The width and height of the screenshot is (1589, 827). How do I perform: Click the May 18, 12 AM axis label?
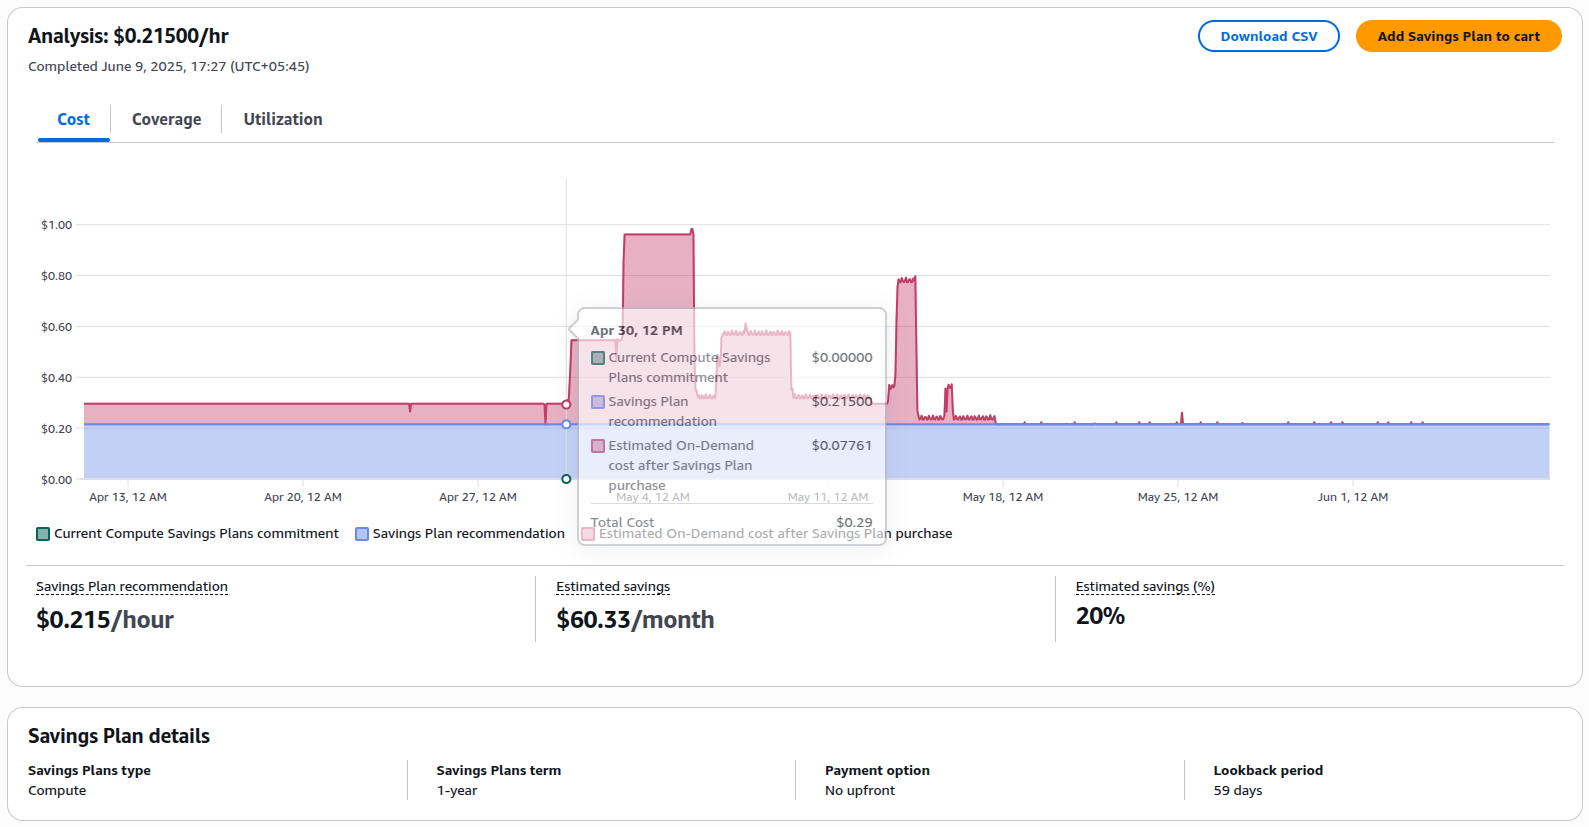click(1002, 497)
